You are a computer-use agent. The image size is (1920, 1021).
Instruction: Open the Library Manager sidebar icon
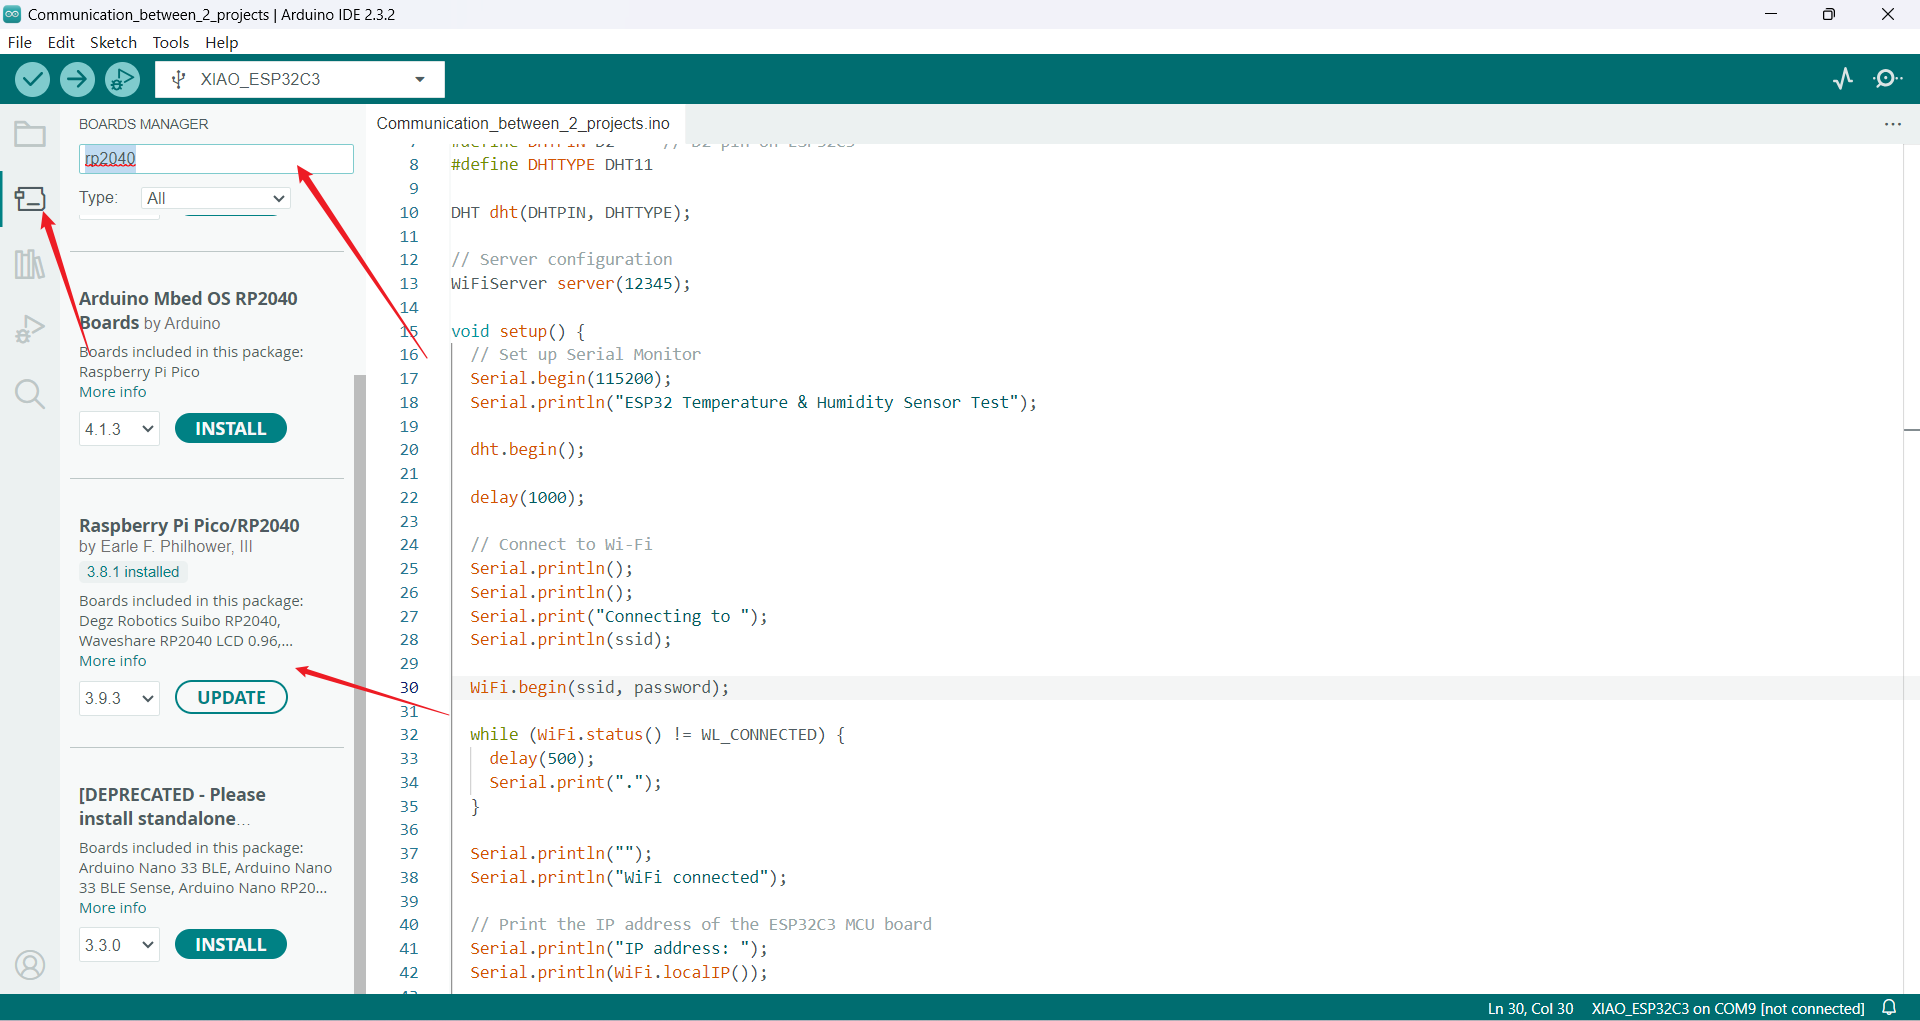pyautogui.click(x=30, y=264)
